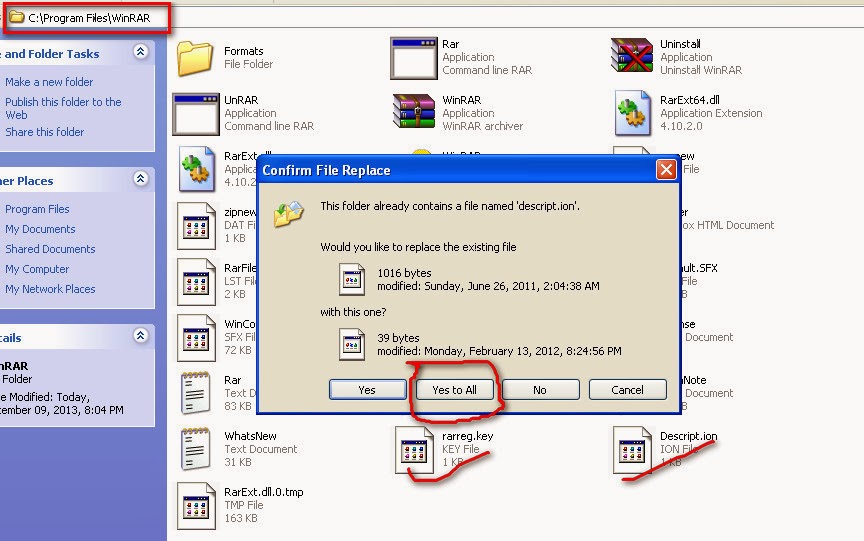Open My Computer link

(x=37, y=269)
